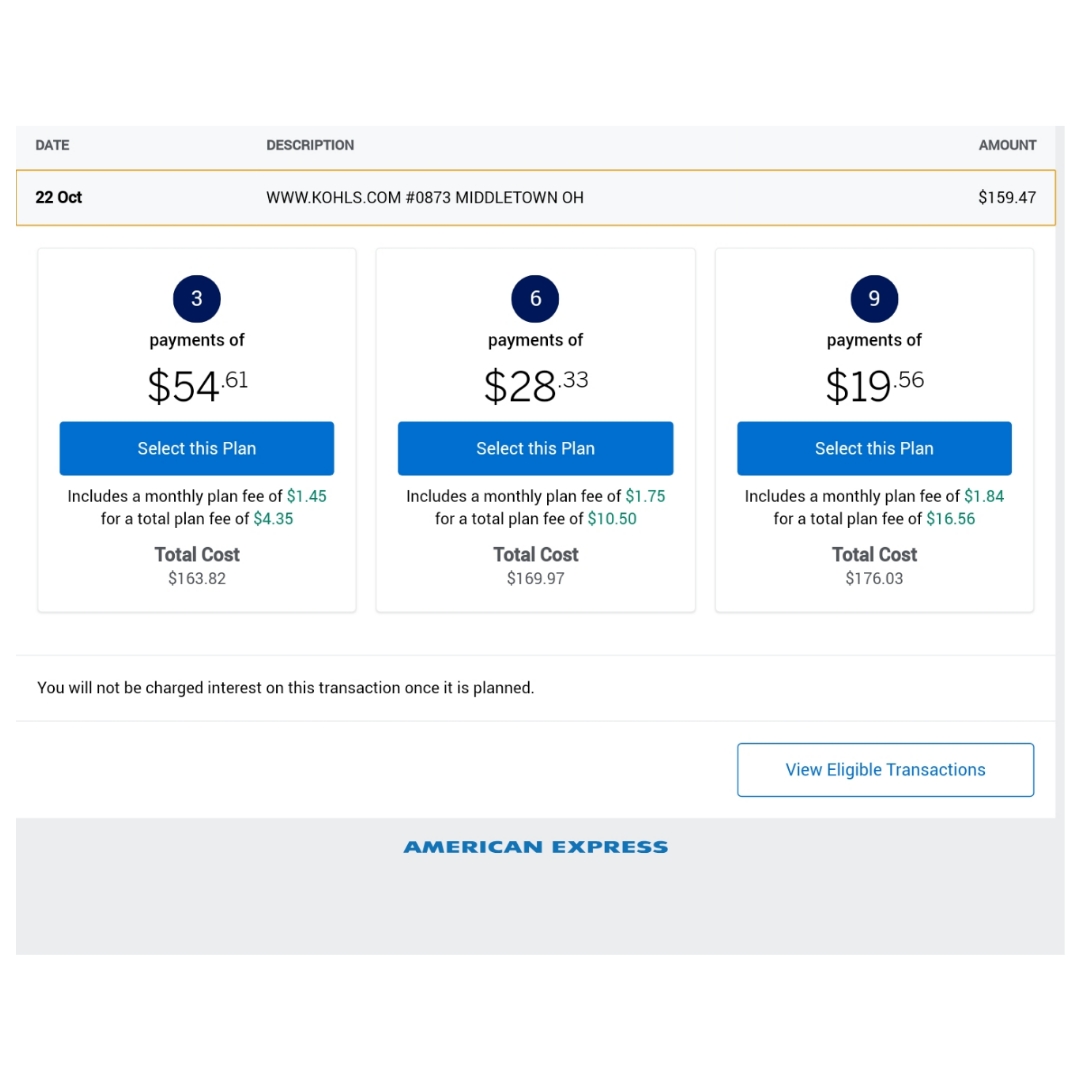The width and height of the screenshot is (1080, 1080).
Task: Click the circular 3 payments badge
Action: point(196,298)
